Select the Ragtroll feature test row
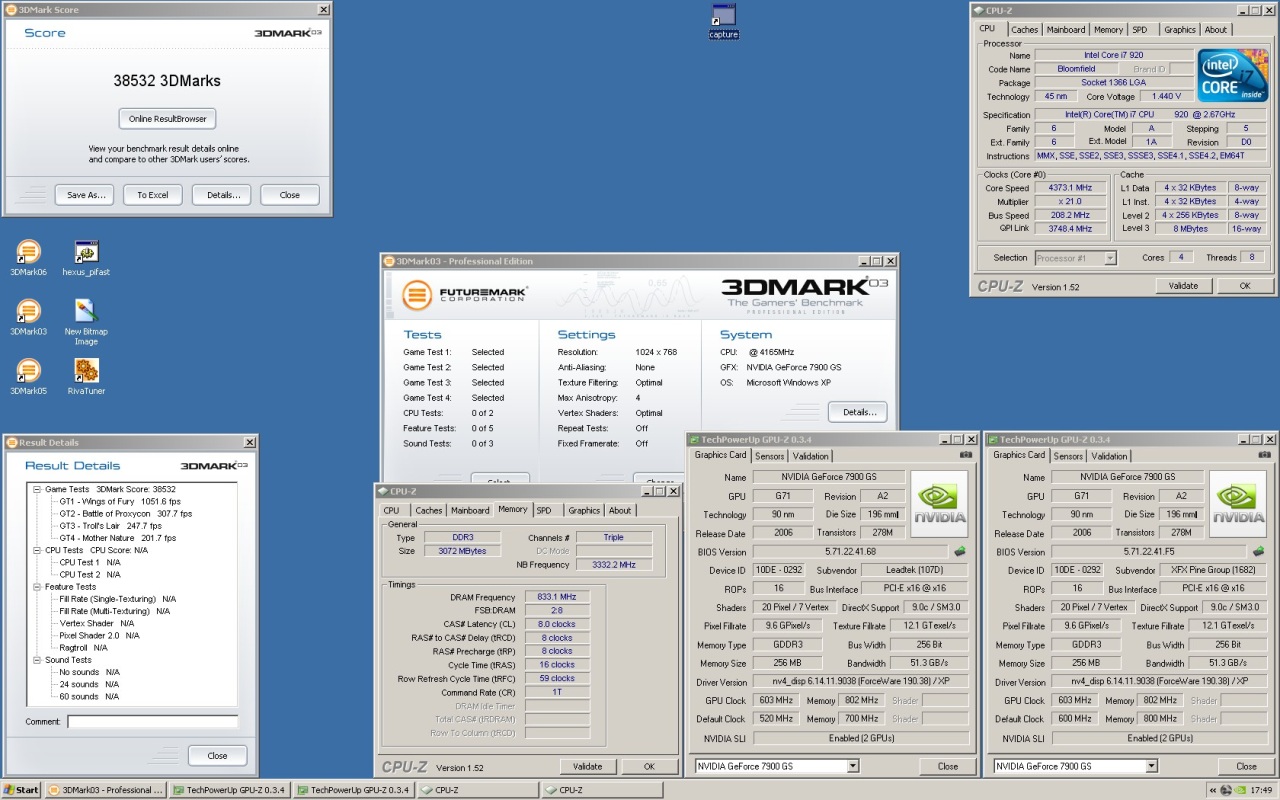The image size is (1280, 800). (x=83, y=648)
